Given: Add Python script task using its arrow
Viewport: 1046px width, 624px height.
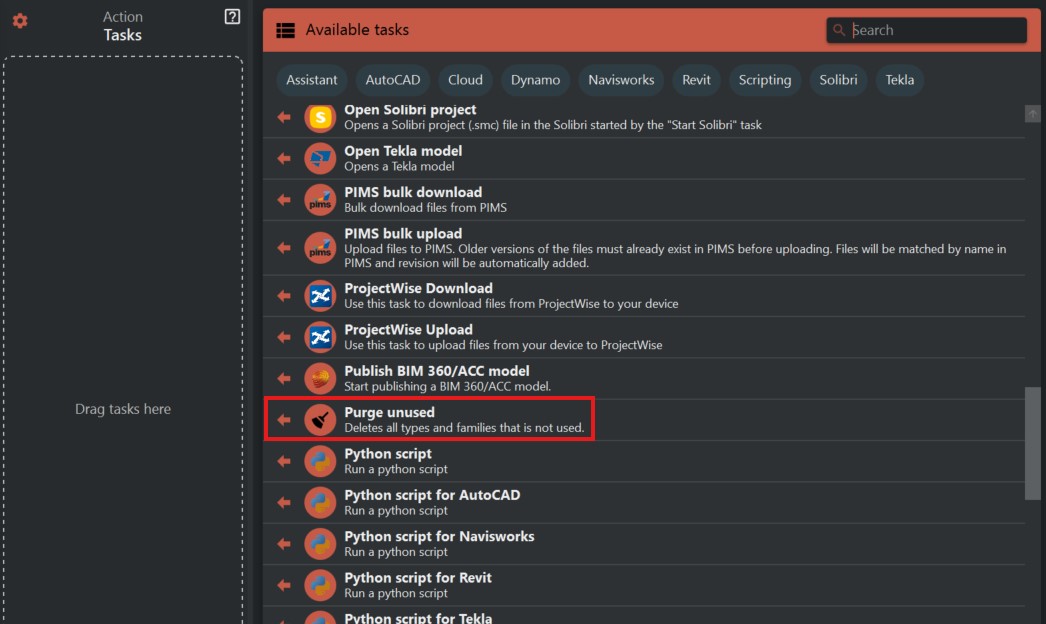Looking at the screenshot, I should click(284, 461).
